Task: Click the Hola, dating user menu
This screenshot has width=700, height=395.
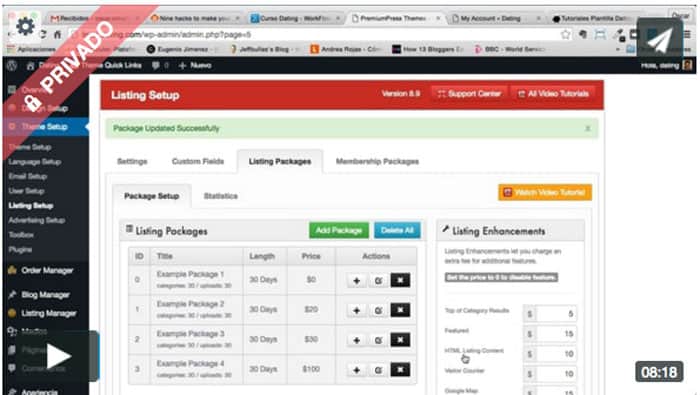Action: (666, 66)
